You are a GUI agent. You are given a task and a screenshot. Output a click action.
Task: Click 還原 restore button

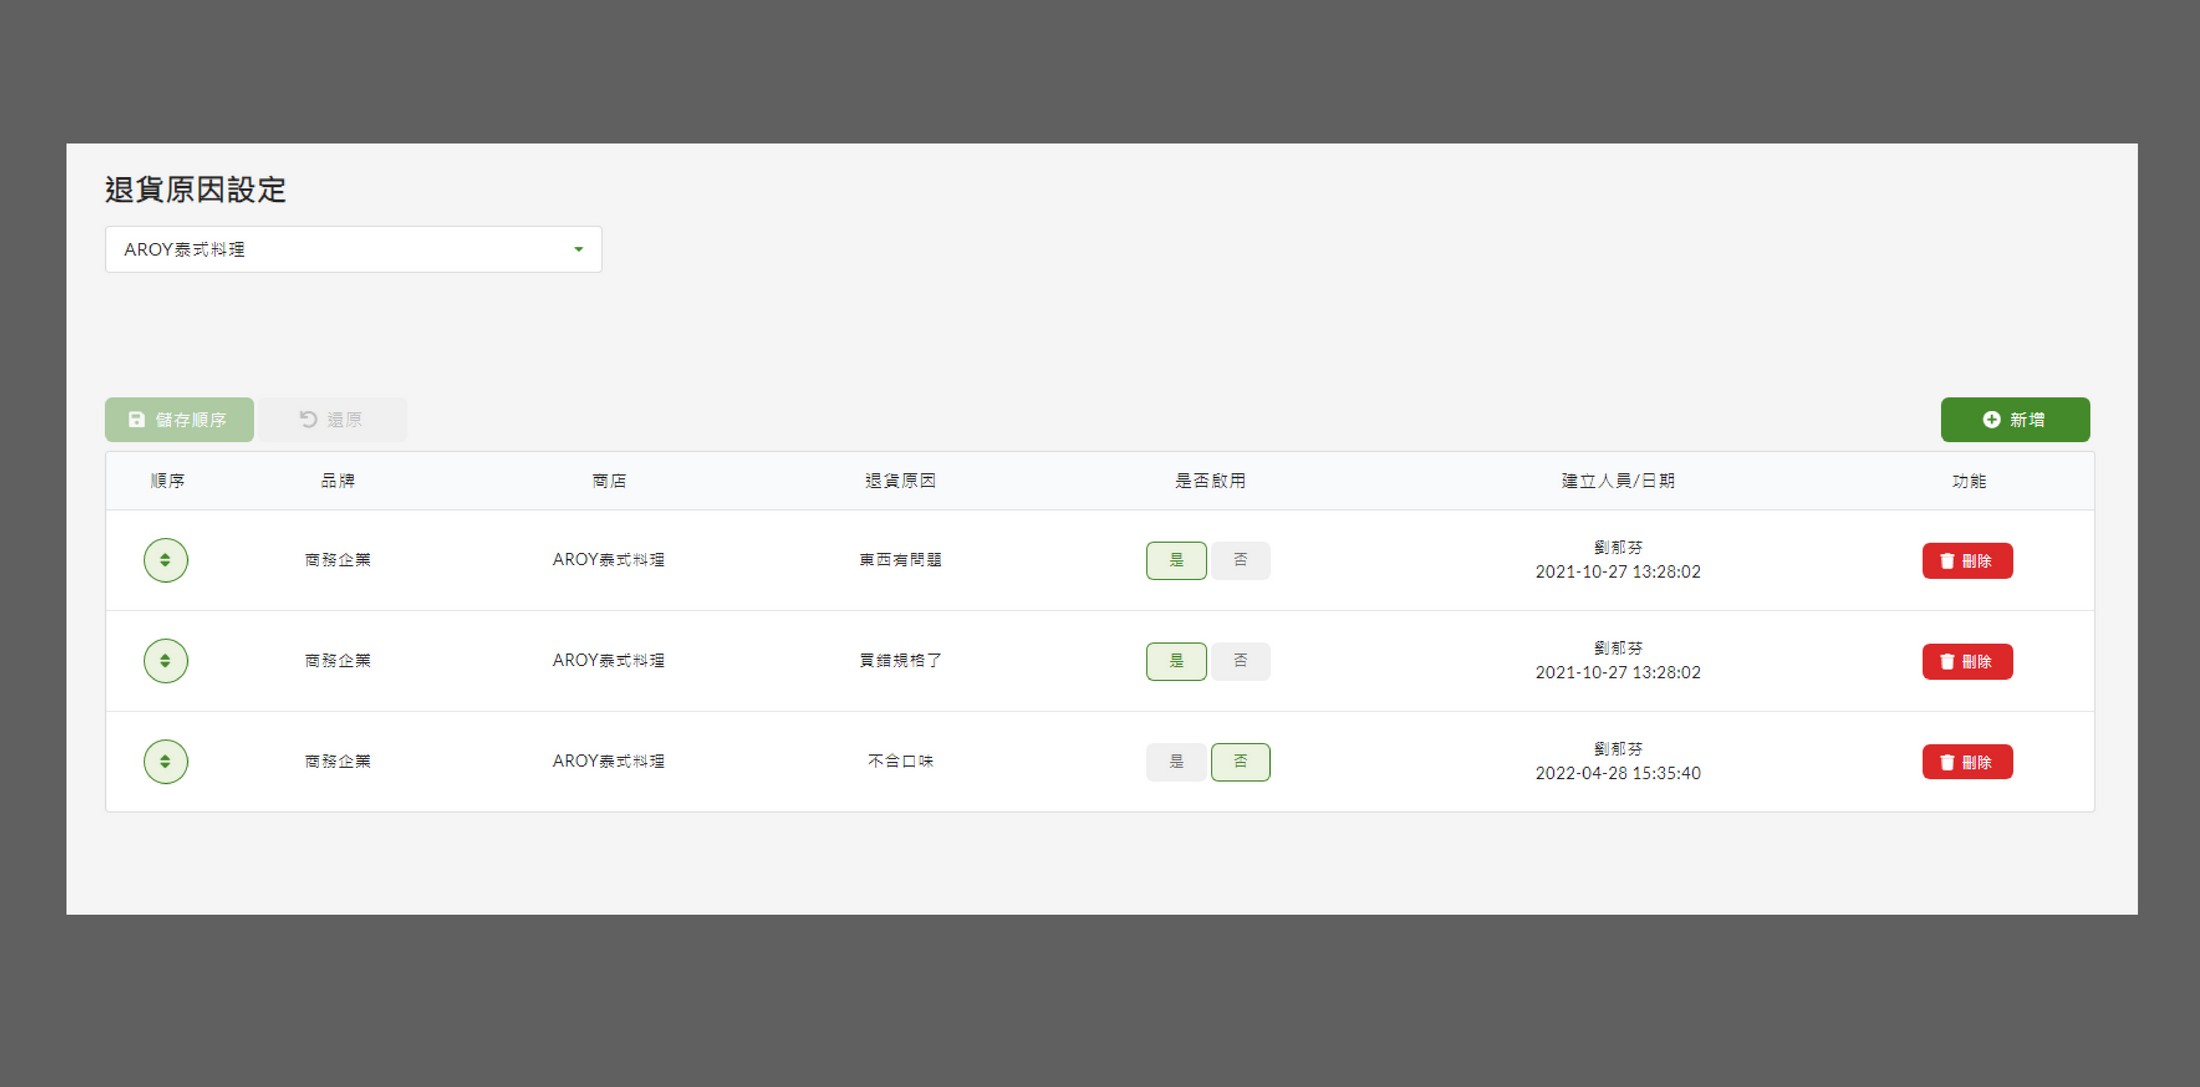[332, 420]
